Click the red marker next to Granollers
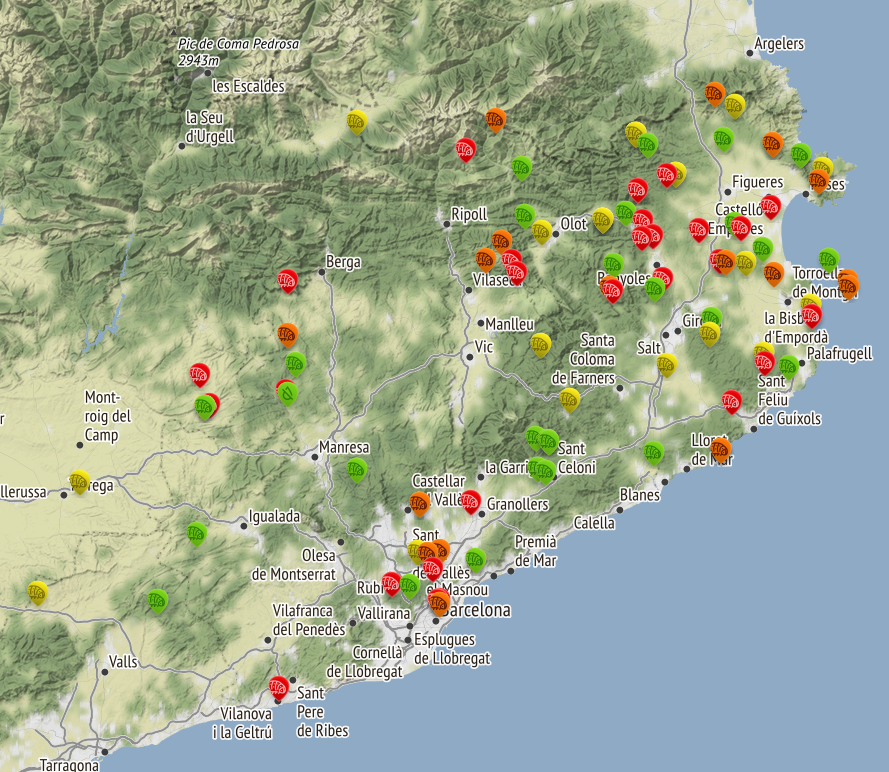The height and width of the screenshot is (772, 889). click(x=471, y=501)
